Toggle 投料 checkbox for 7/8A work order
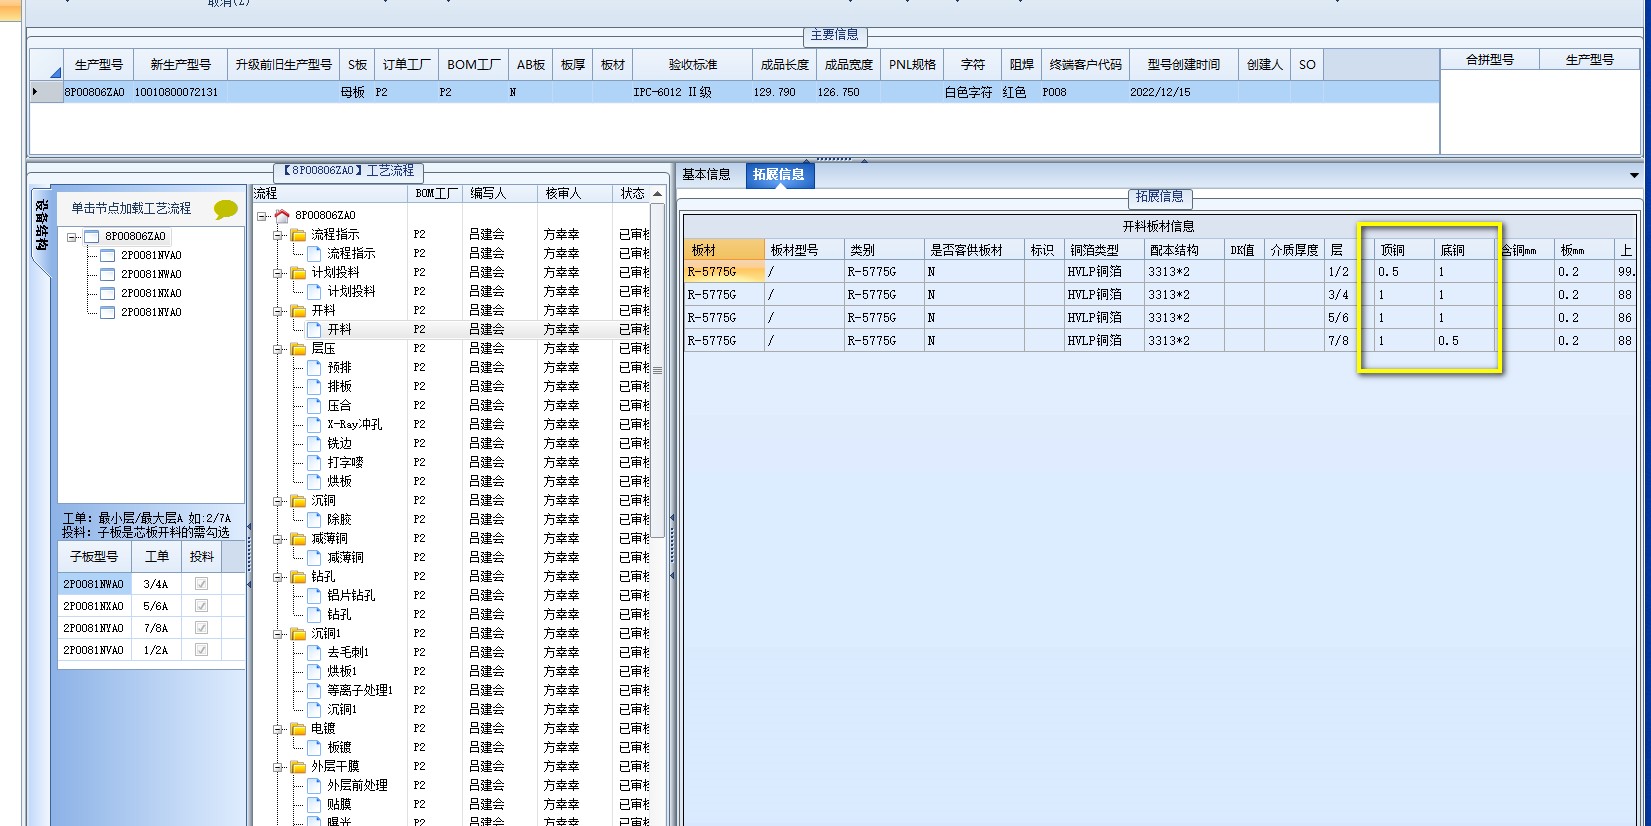 [201, 628]
